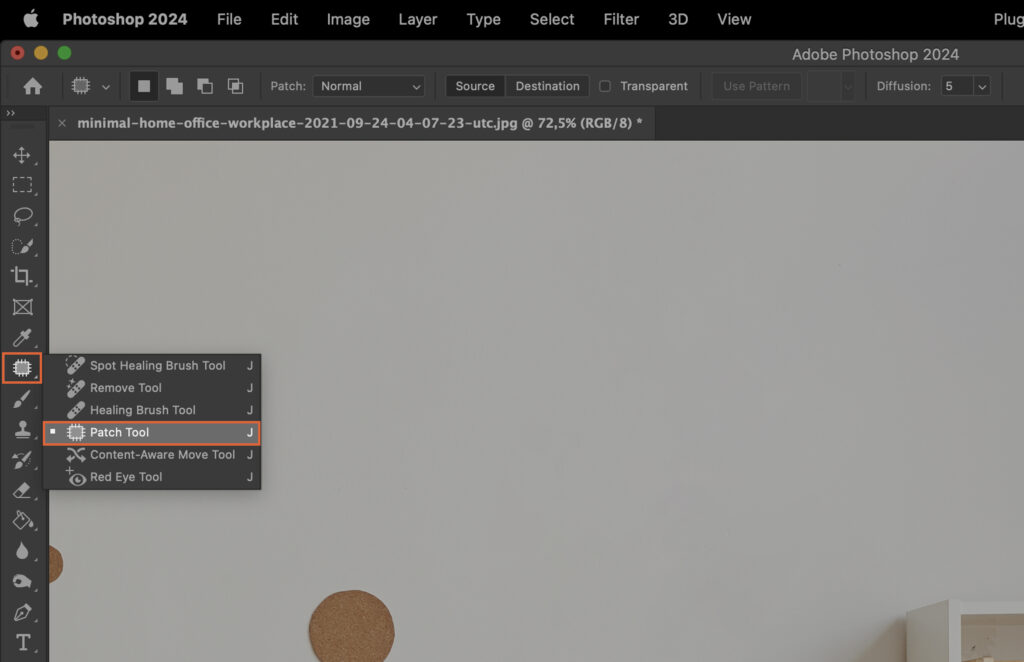Select the Eyedropper tool
This screenshot has height=662, width=1024.
pyautogui.click(x=23, y=337)
